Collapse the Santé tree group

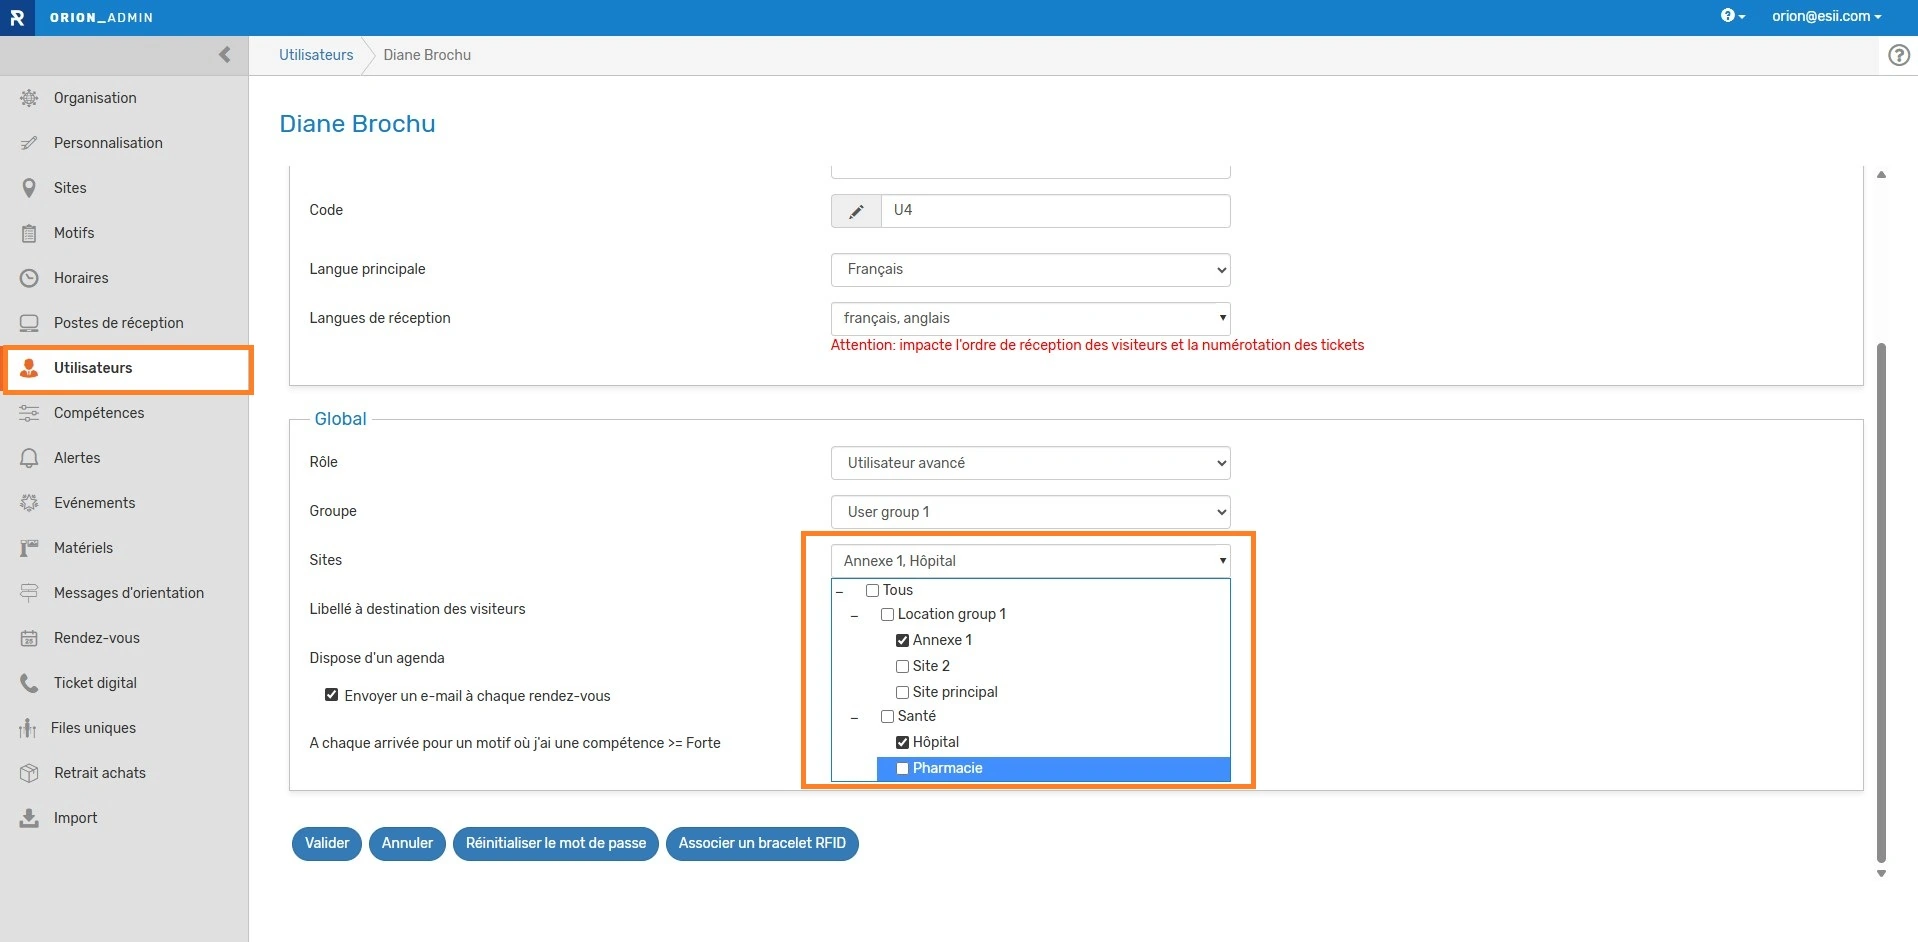[854, 718]
